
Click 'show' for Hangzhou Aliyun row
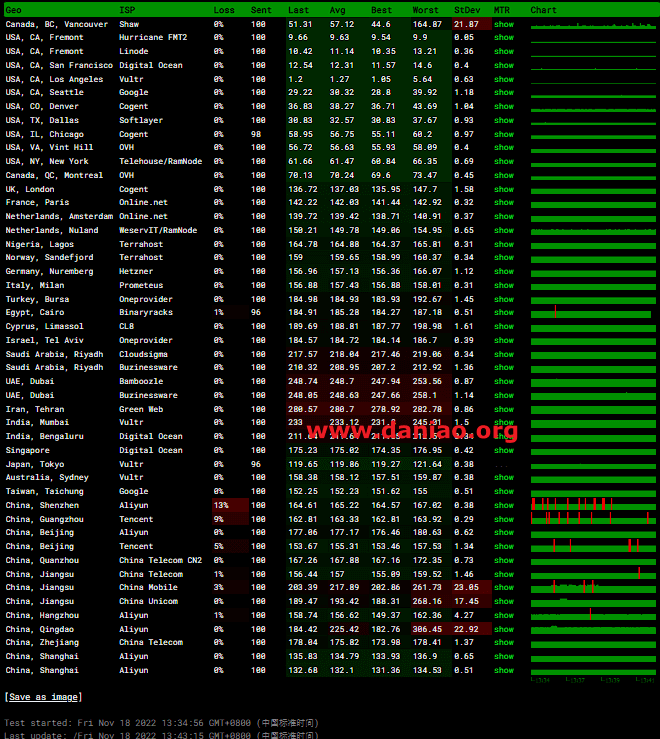click(503, 616)
